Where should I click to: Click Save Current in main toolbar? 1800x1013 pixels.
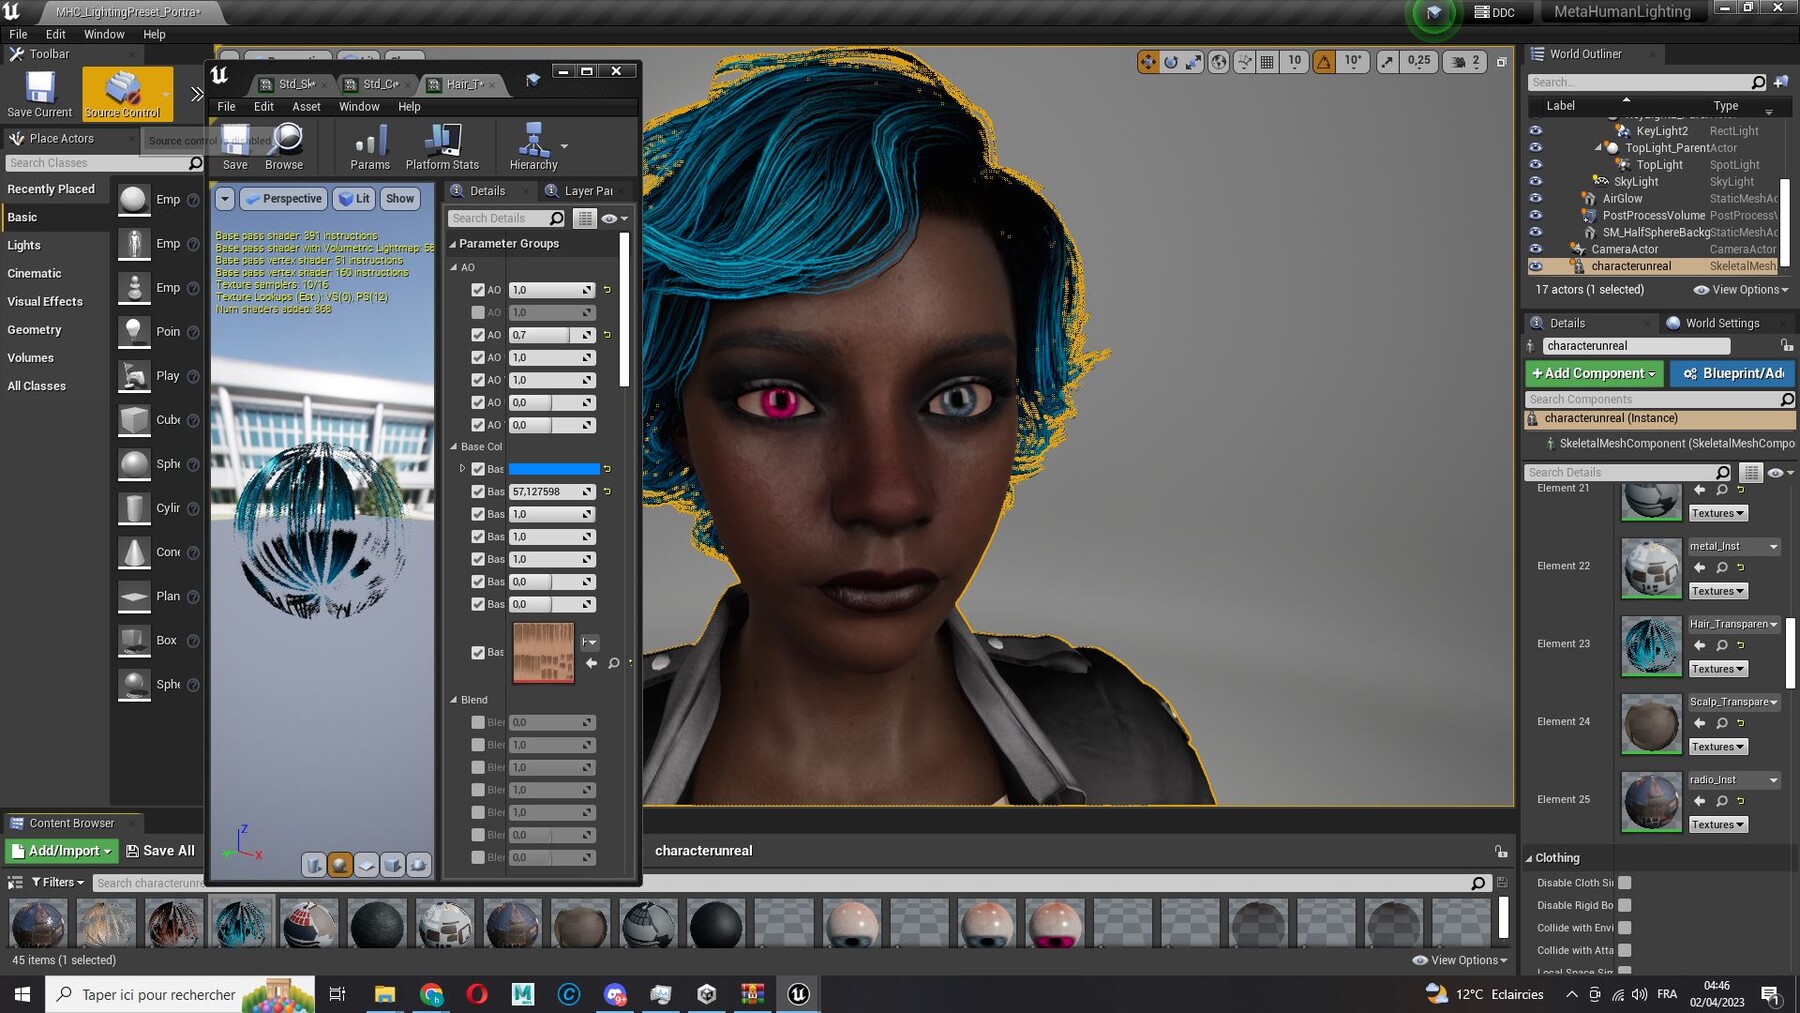pyautogui.click(x=40, y=94)
